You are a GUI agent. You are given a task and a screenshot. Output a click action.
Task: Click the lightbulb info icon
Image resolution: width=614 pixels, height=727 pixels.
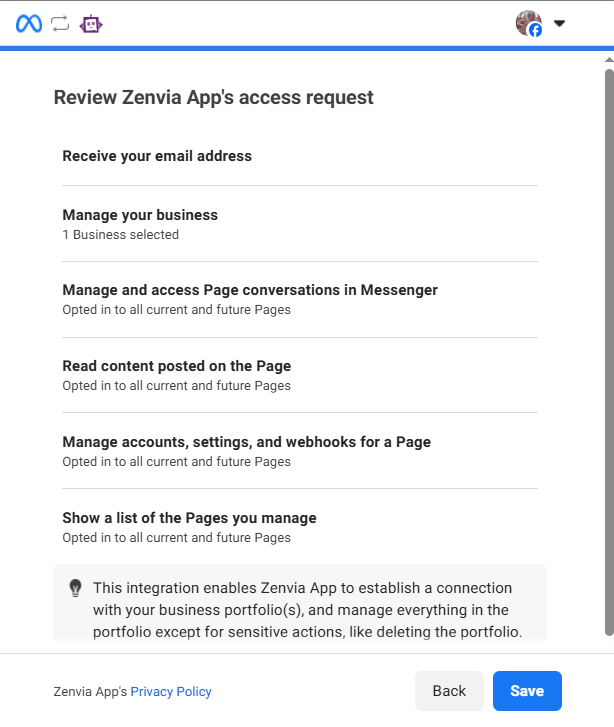pos(75,588)
